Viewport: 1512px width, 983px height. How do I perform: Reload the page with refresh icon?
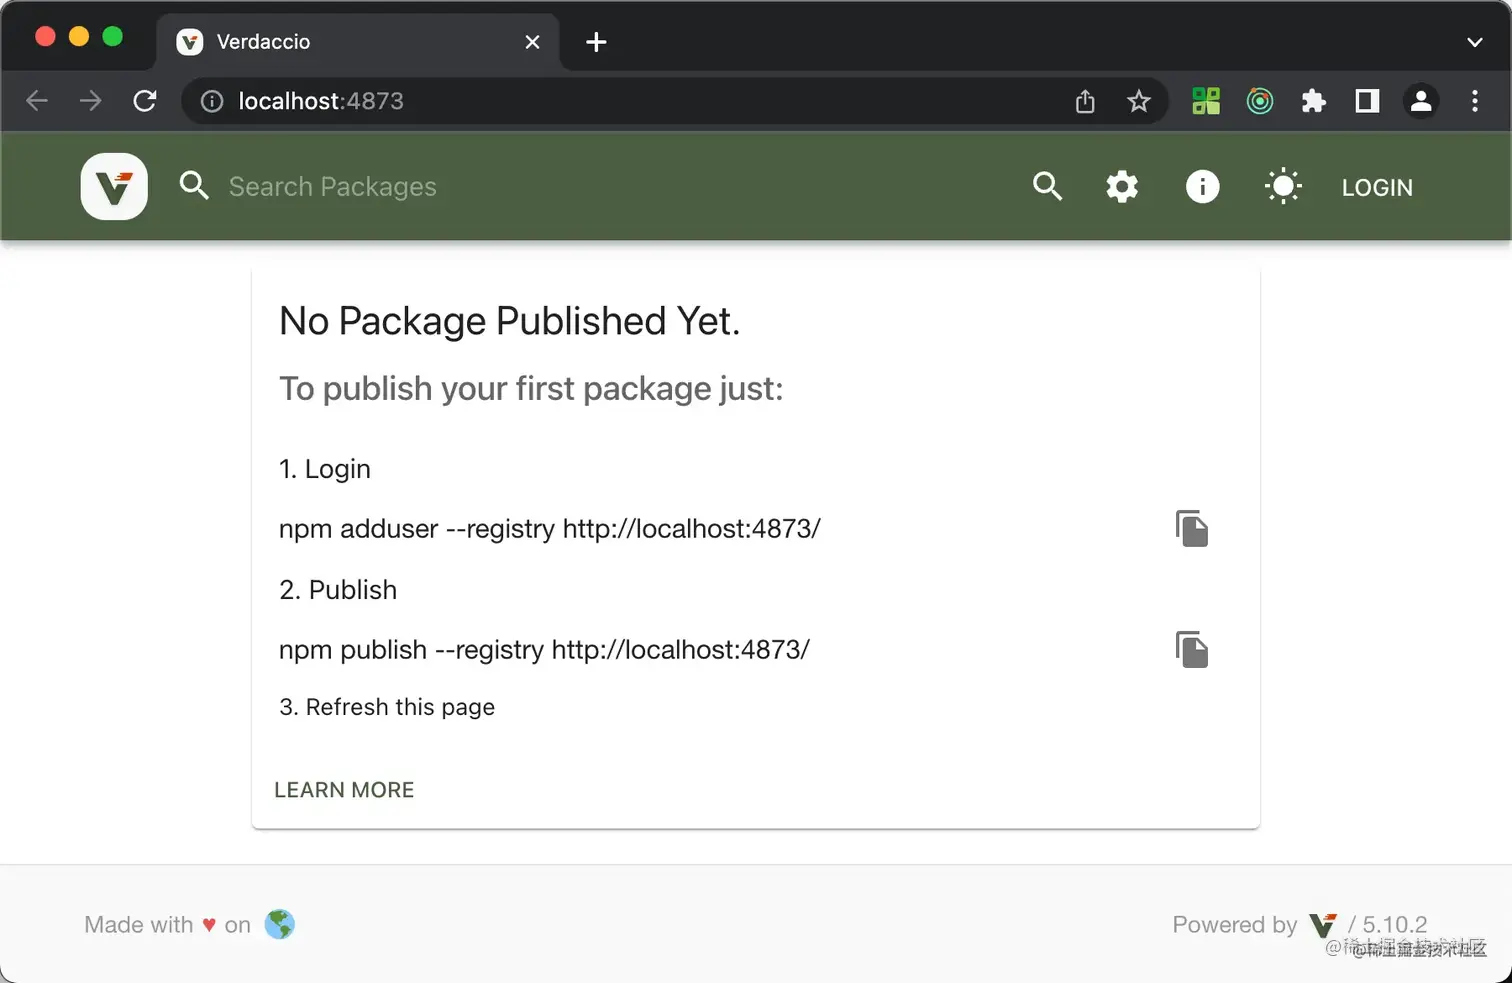pos(145,101)
